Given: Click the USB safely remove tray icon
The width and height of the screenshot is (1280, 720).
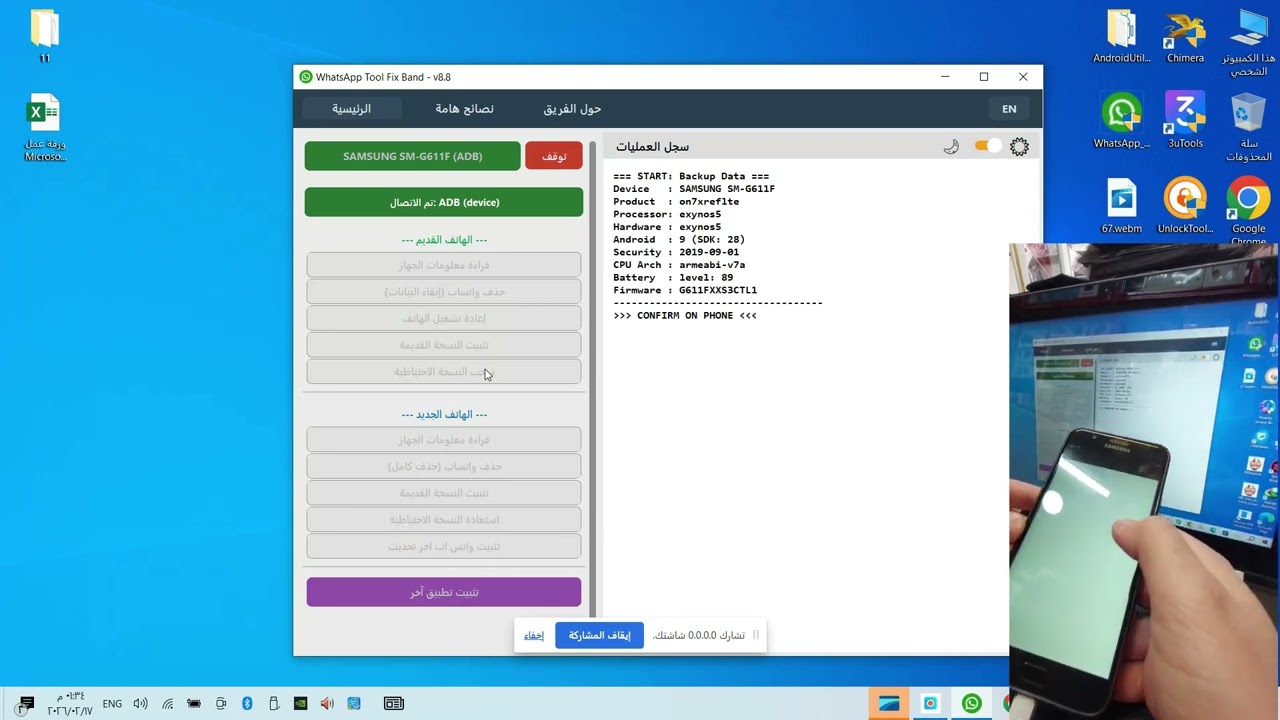Looking at the screenshot, I should point(274,704).
